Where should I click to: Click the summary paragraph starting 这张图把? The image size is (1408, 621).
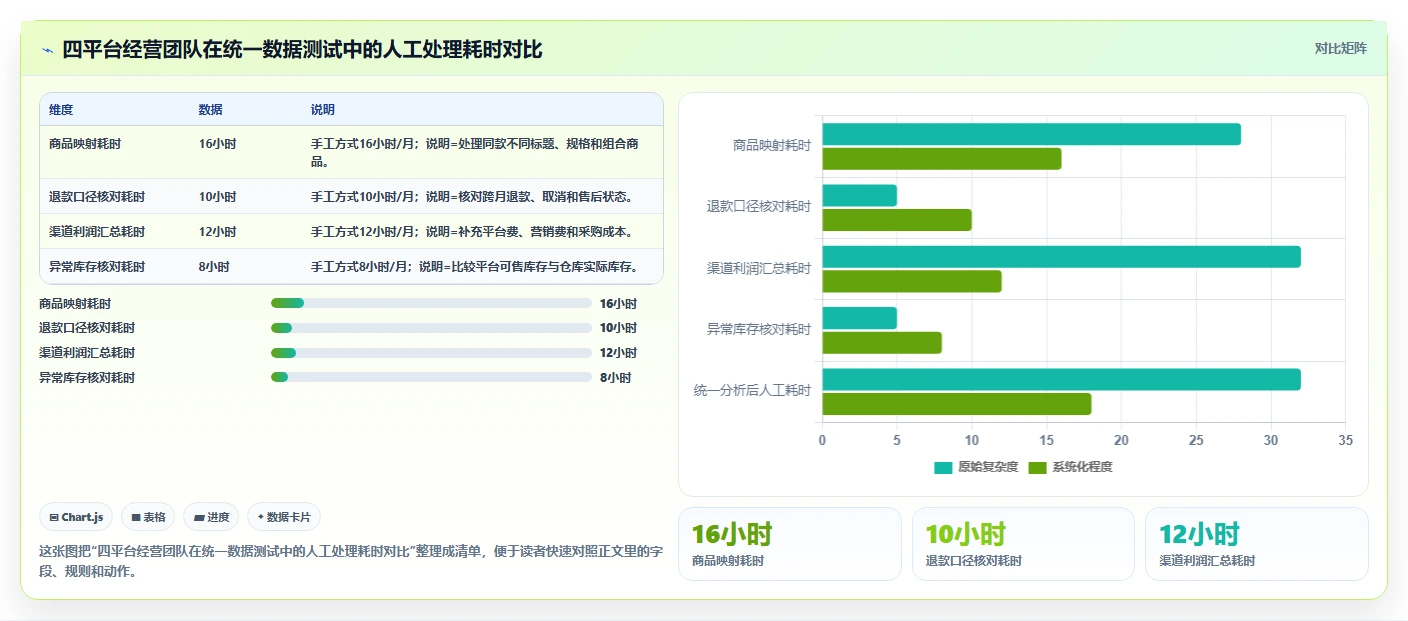click(x=351, y=562)
